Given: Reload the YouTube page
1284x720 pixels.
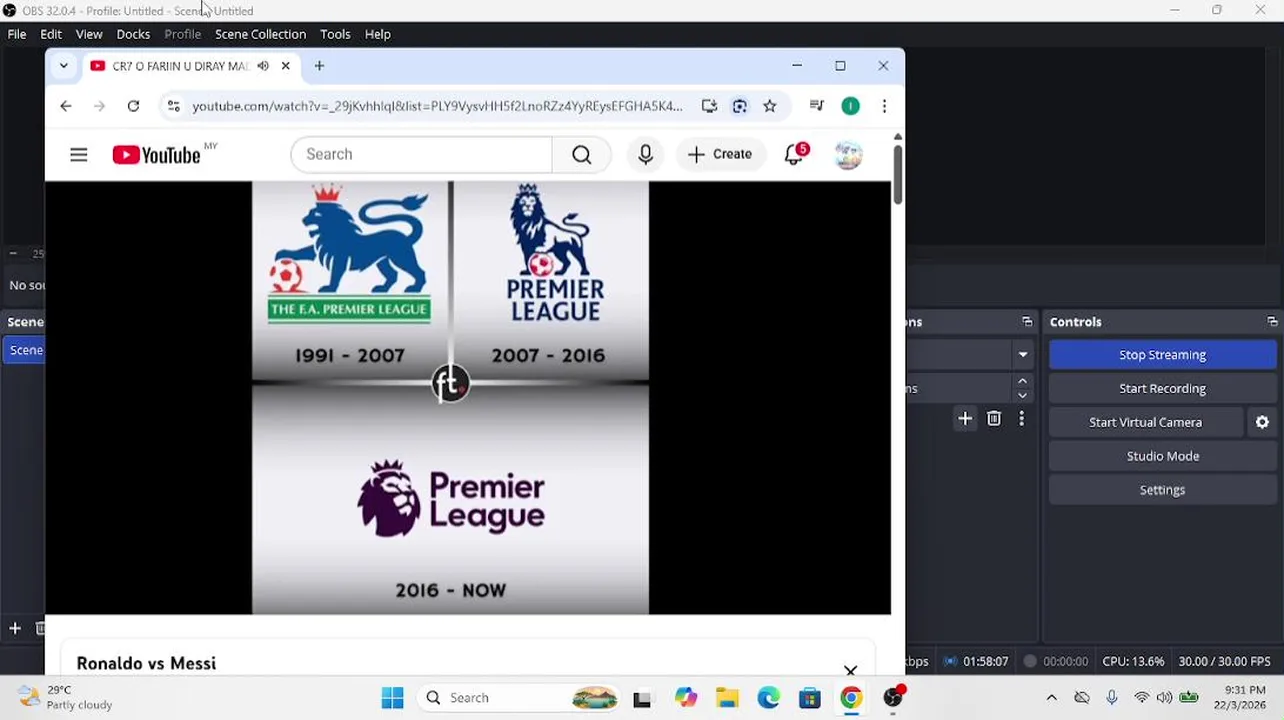Looking at the screenshot, I should coord(133,106).
